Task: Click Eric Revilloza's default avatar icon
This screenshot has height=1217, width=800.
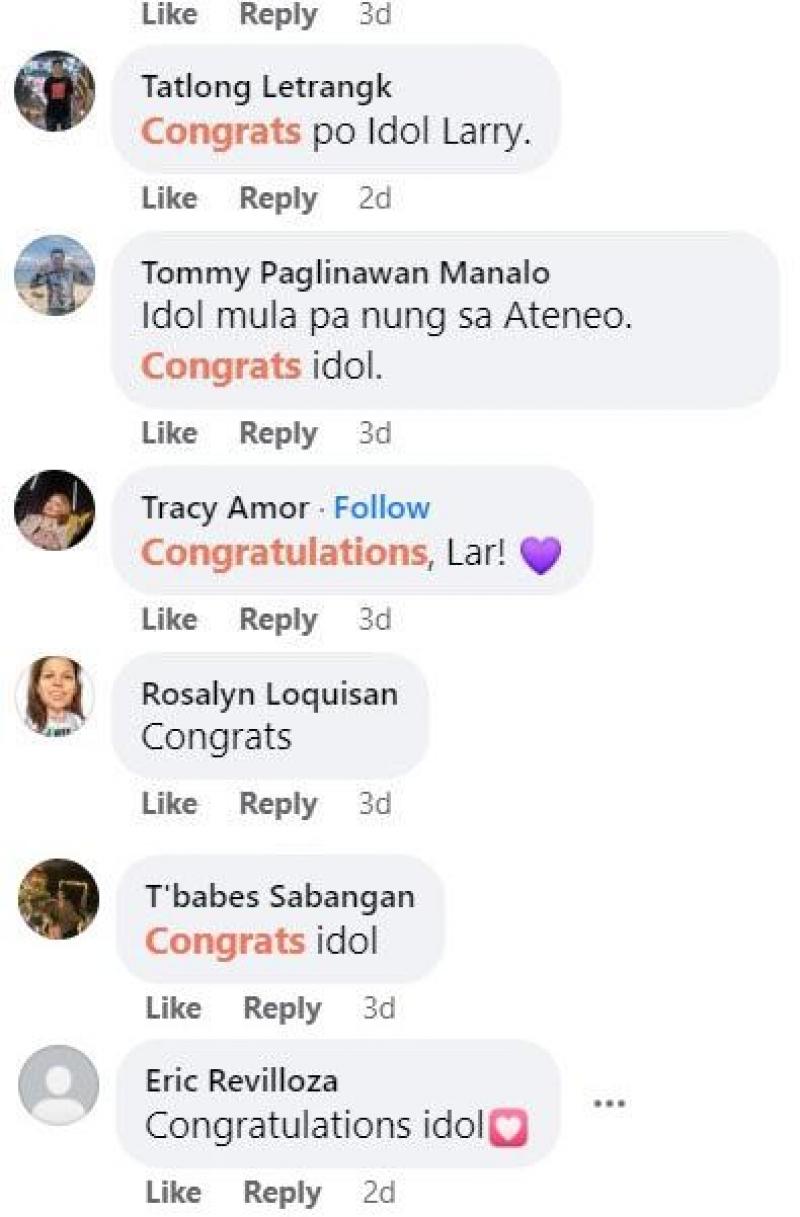Action: pyautogui.click(x=58, y=1085)
